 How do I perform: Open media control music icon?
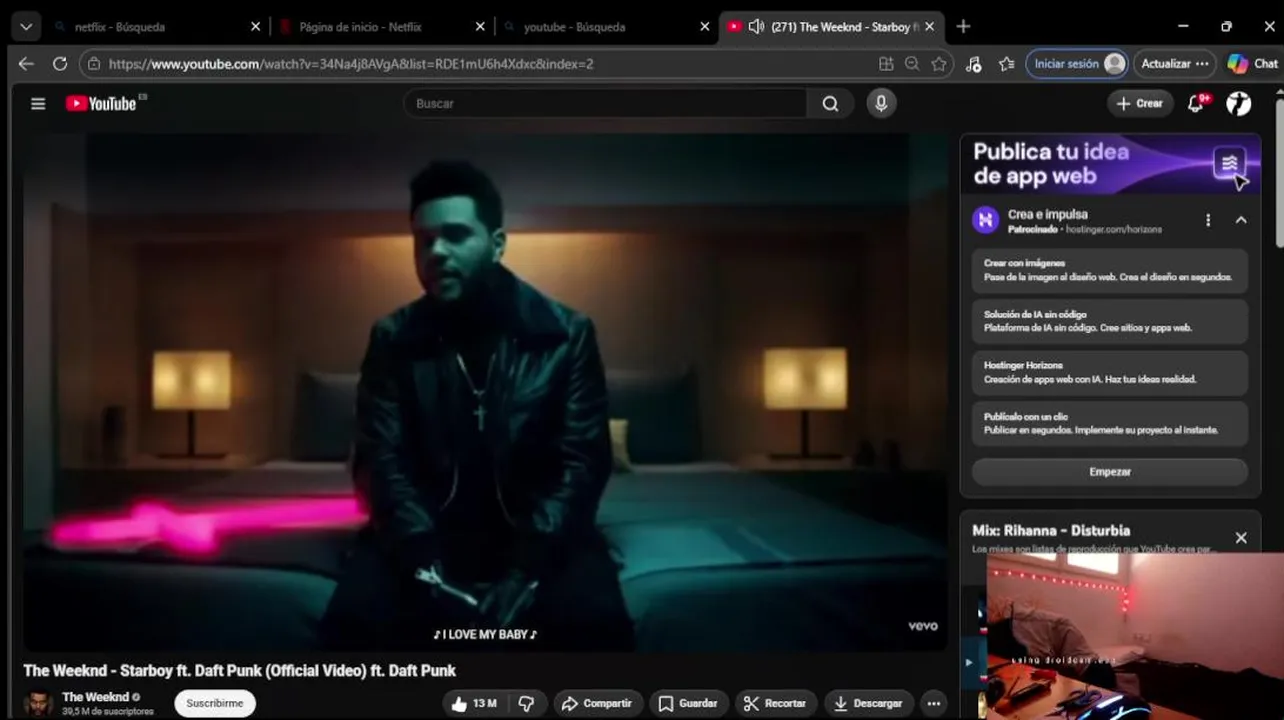coord(974,63)
